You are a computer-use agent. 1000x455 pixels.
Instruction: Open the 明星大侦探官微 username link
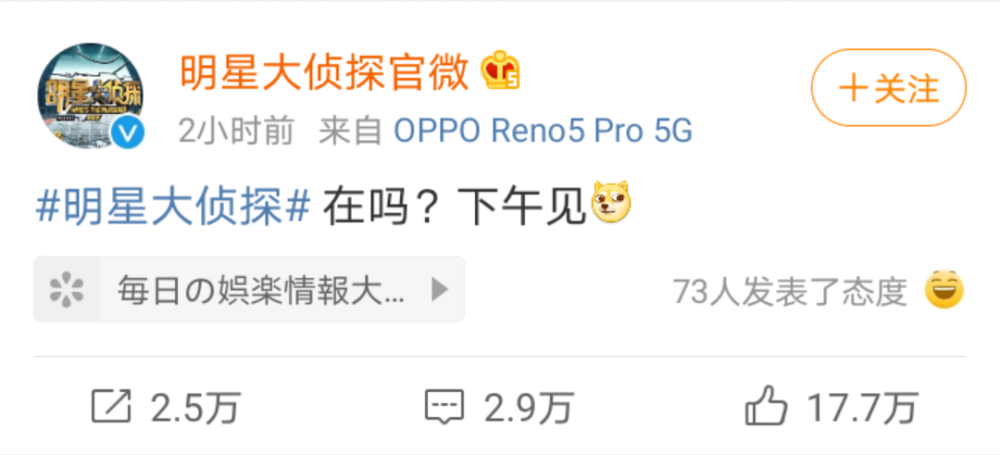click(325, 71)
